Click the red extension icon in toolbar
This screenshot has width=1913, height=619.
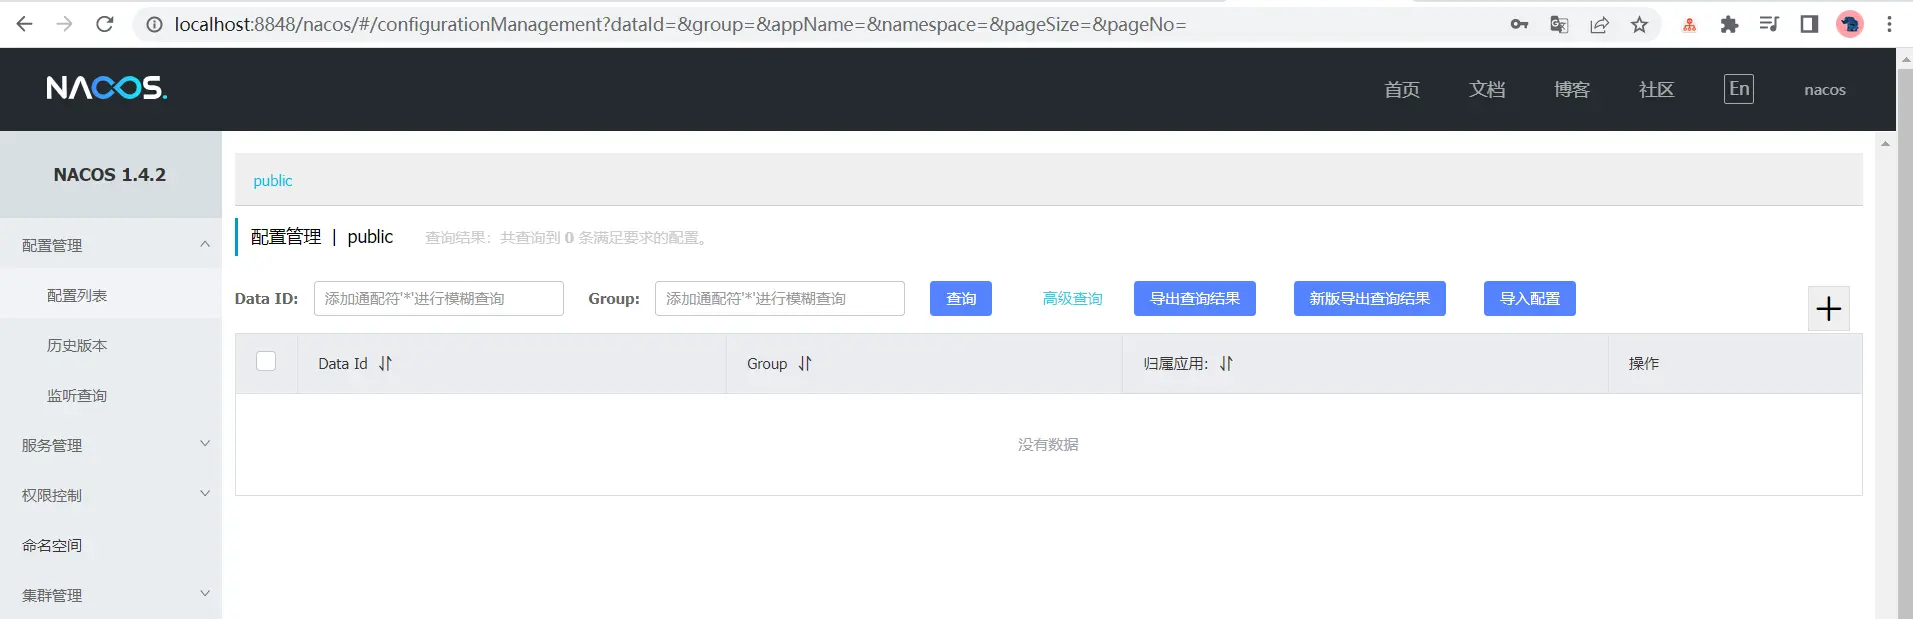(1689, 24)
